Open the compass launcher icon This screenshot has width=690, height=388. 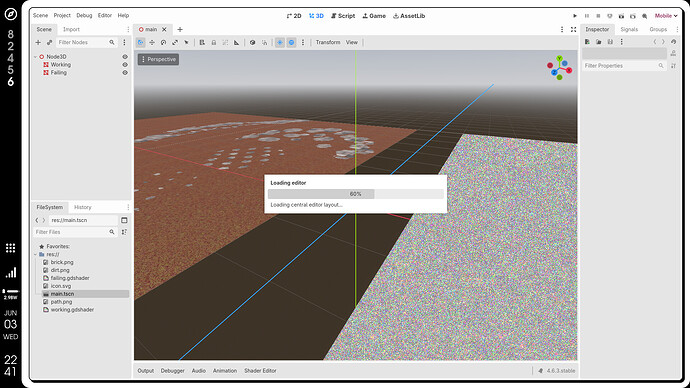click(x=11, y=14)
